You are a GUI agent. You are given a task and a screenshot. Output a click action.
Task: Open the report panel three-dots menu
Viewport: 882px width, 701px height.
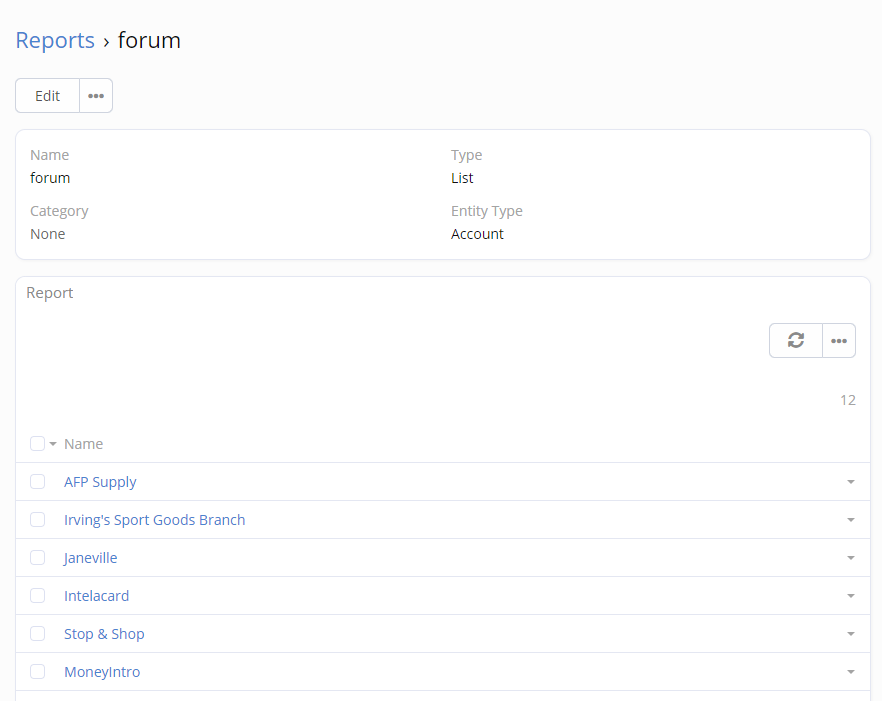pyautogui.click(x=839, y=340)
